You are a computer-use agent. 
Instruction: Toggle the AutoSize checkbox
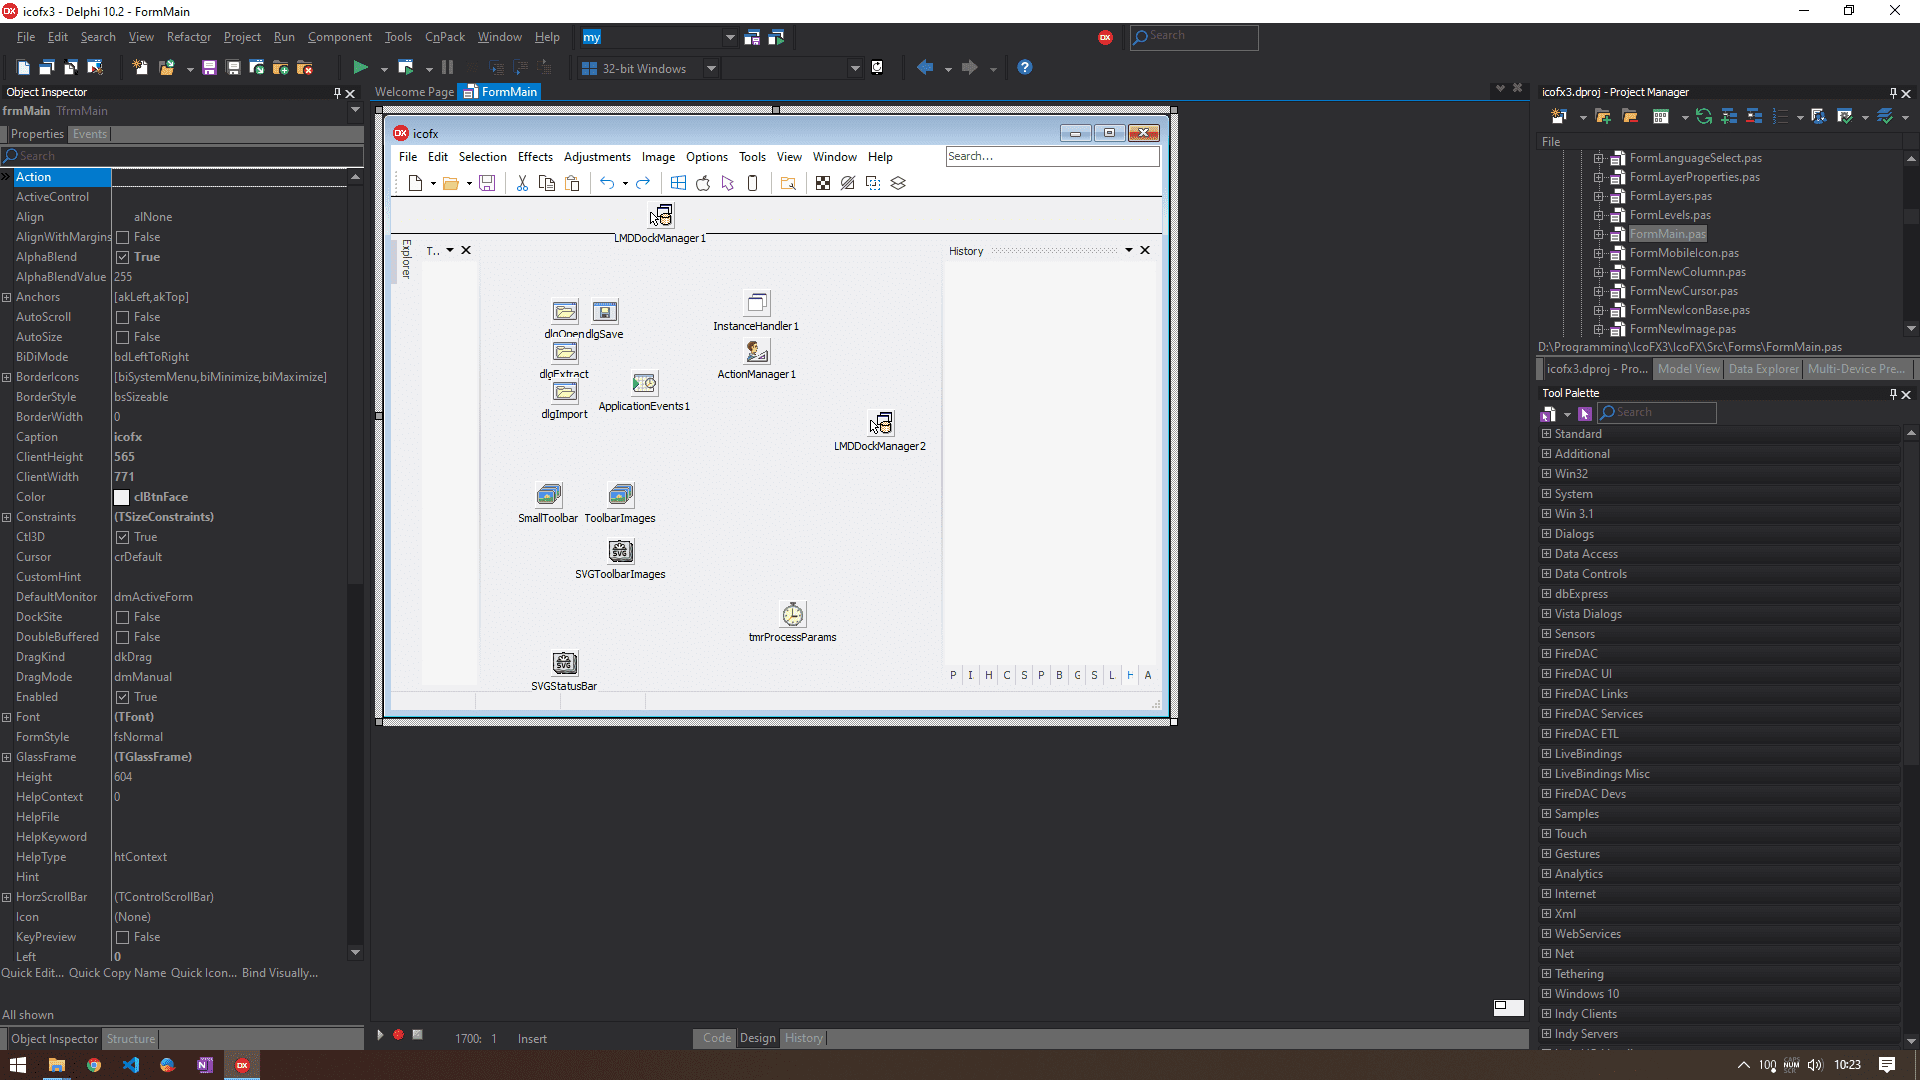pyautogui.click(x=122, y=337)
